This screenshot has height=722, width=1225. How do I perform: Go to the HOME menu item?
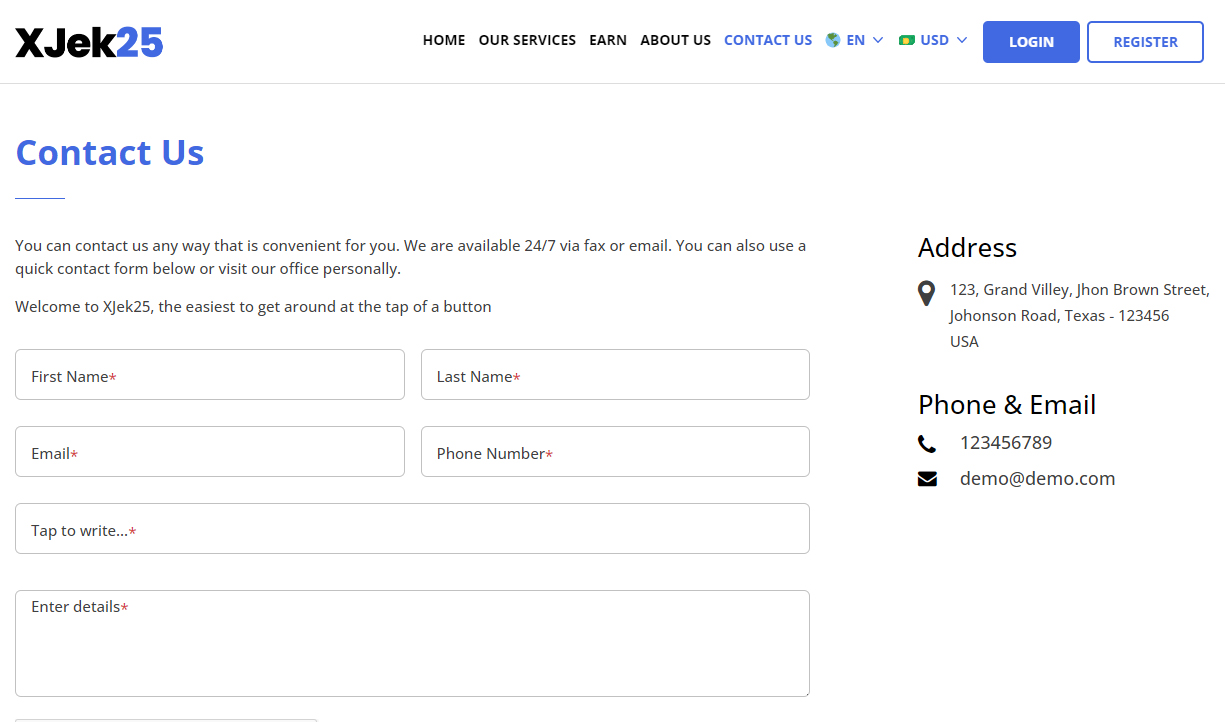click(x=443, y=40)
